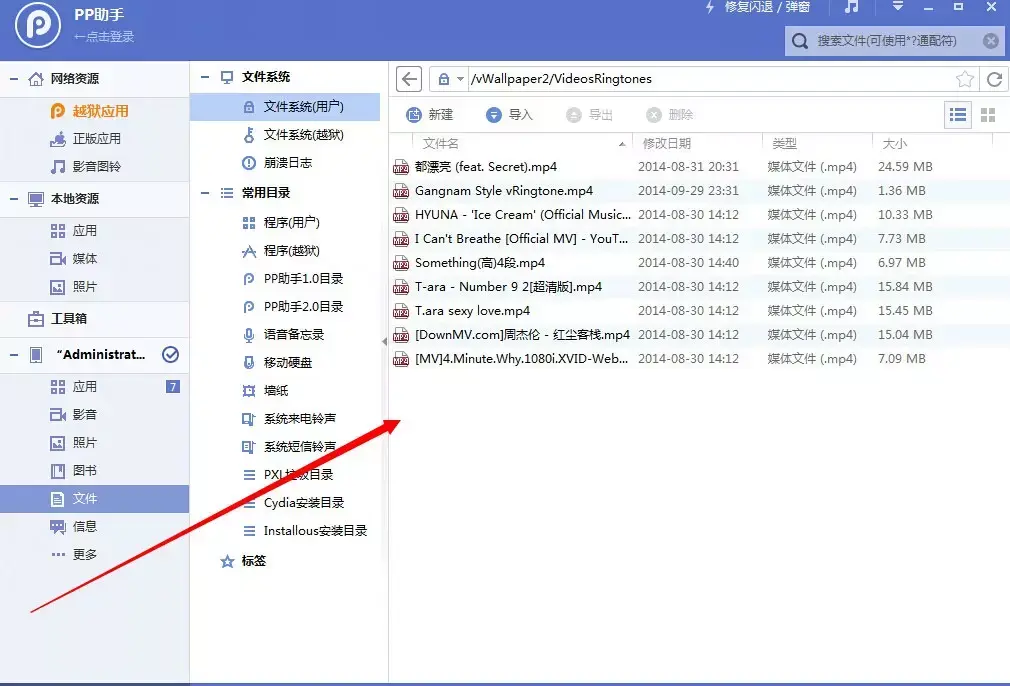Collapse the 常用目录 tree group
The height and width of the screenshot is (686, 1010).
[205, 193]
